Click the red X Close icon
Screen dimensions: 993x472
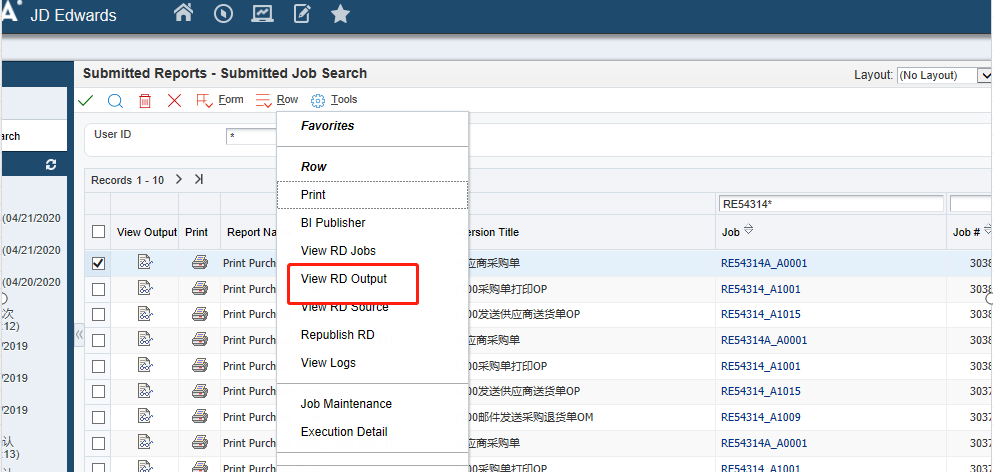[x=174, y=100]
